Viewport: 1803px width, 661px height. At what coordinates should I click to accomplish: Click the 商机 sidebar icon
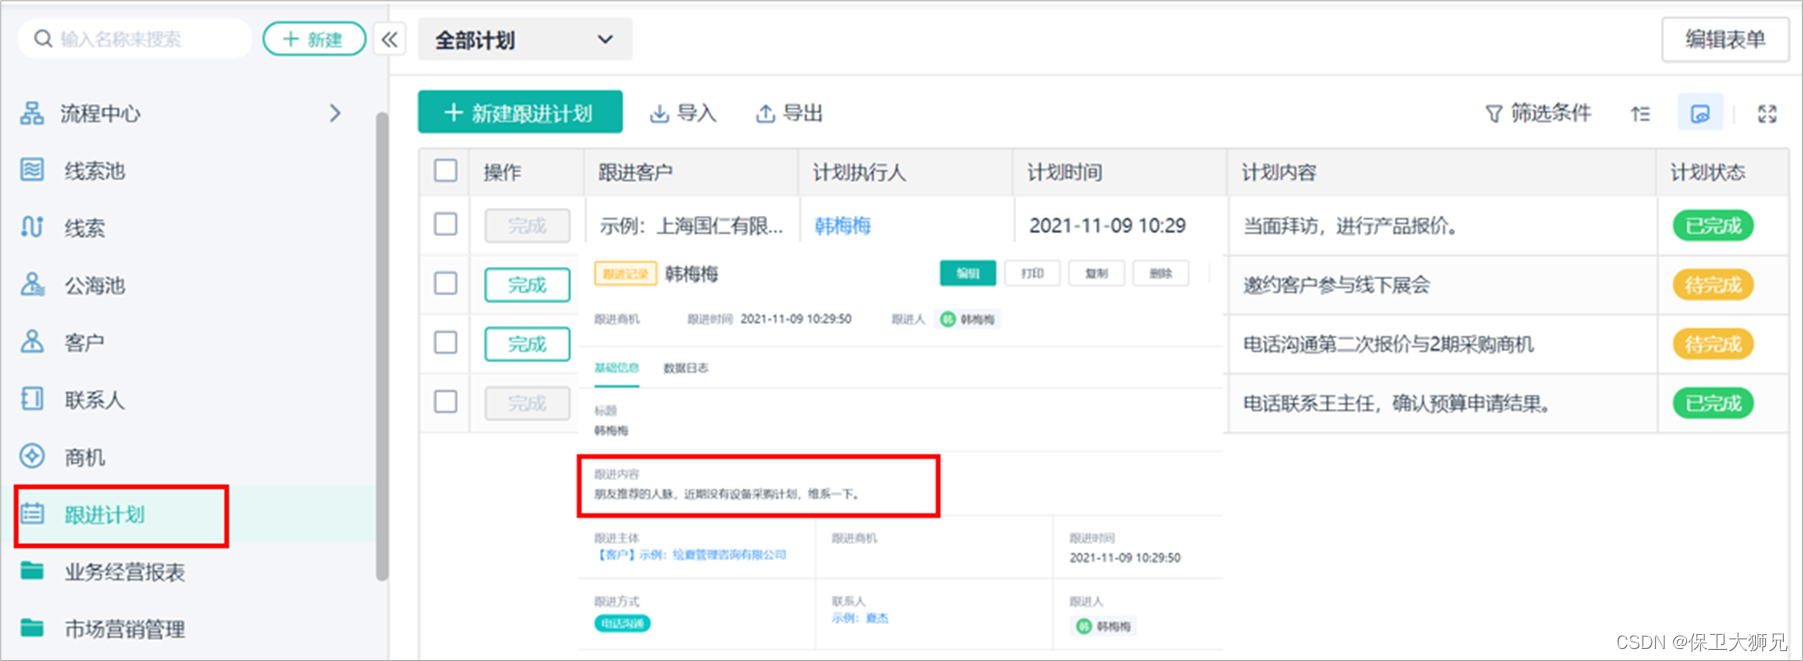coord(32,456)
